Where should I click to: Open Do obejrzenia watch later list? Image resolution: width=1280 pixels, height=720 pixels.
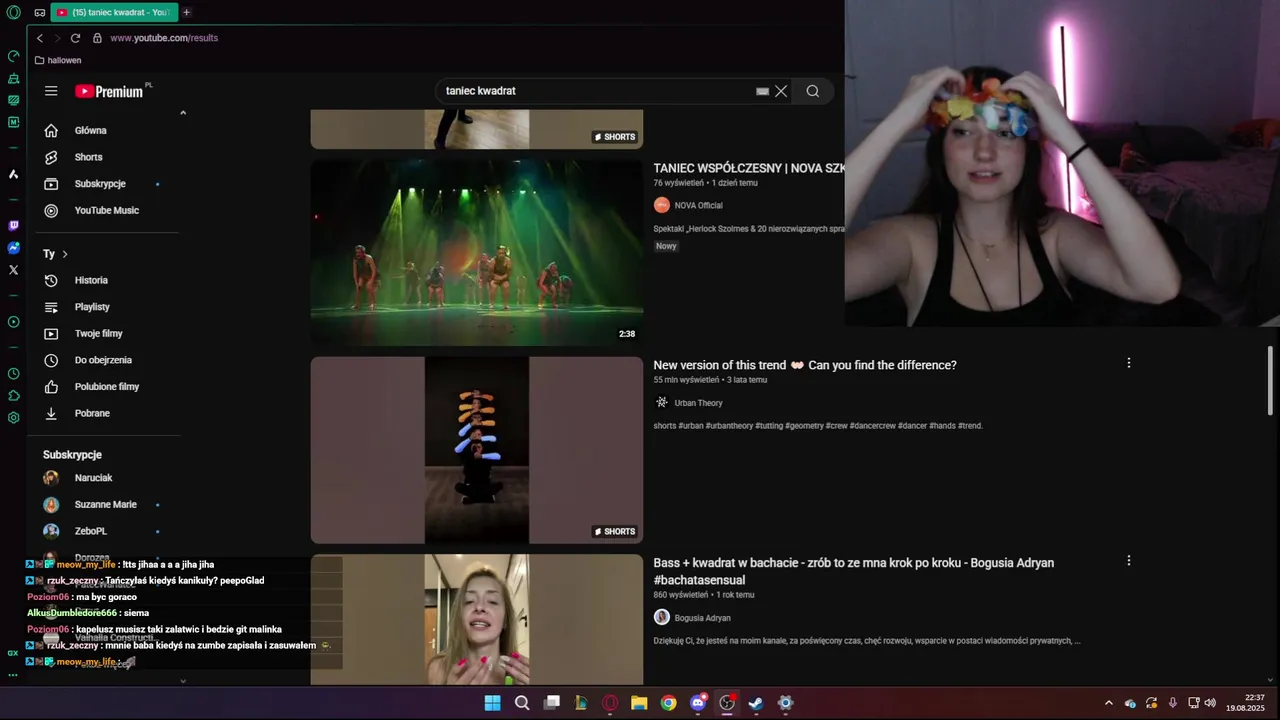tap(103, 360)
